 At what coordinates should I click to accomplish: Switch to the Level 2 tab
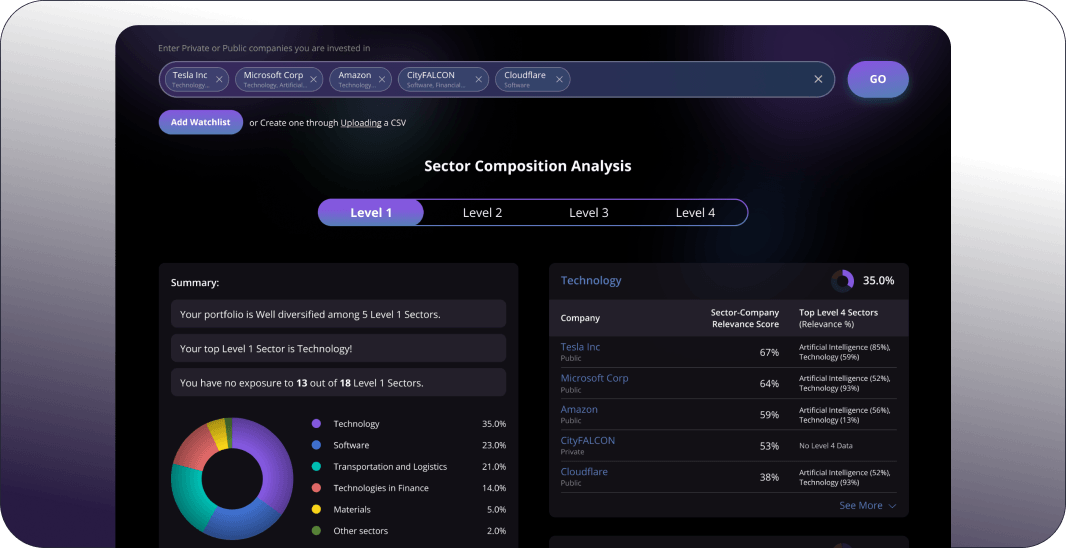click(482, 213)
